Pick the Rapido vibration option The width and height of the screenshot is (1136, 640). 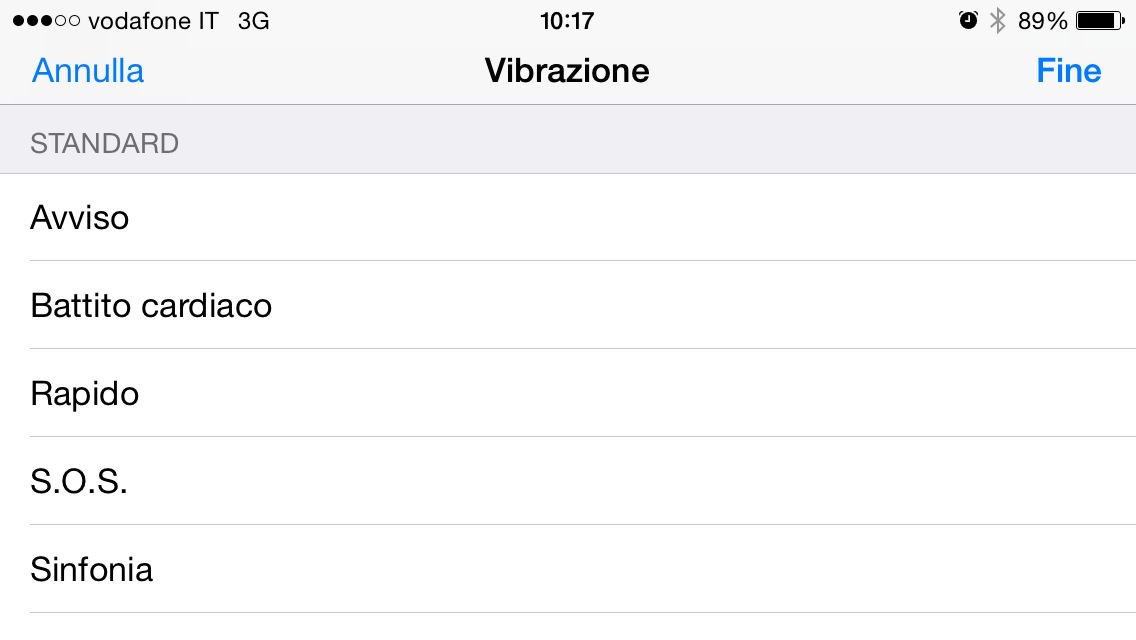568,393
